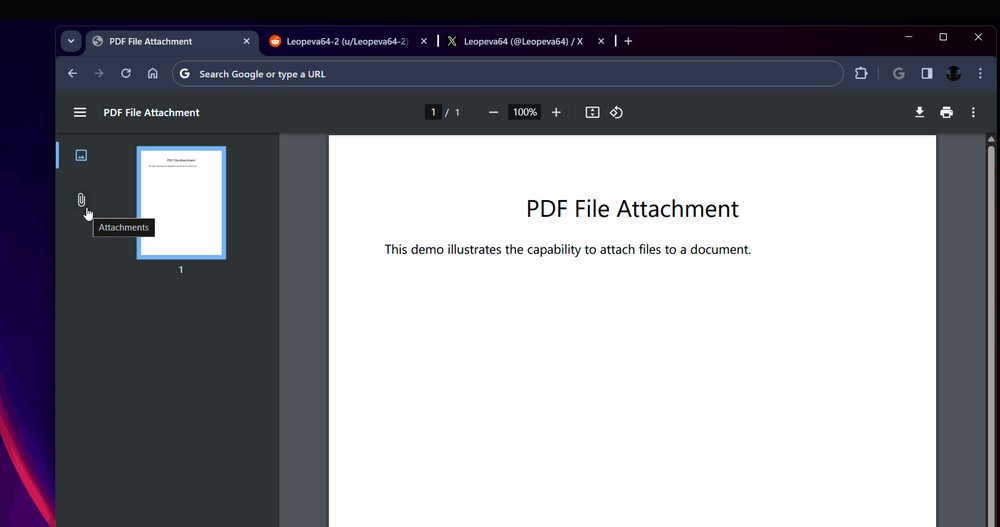Open the PDF viewer more actions menu
The width and height of the screenshot is (1000, 527).
(973, 113)
